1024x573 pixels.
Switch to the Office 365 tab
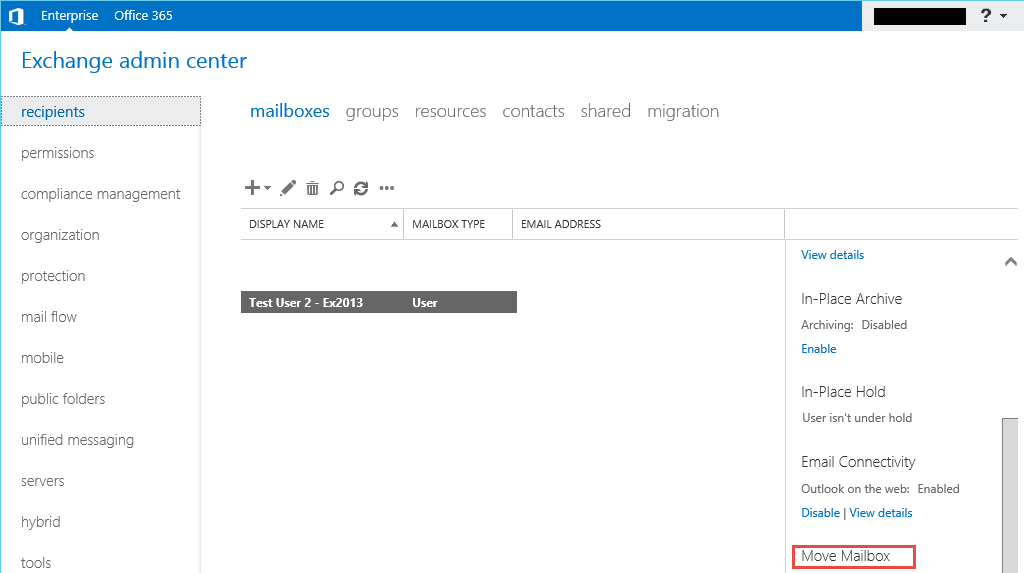[143, 16]
